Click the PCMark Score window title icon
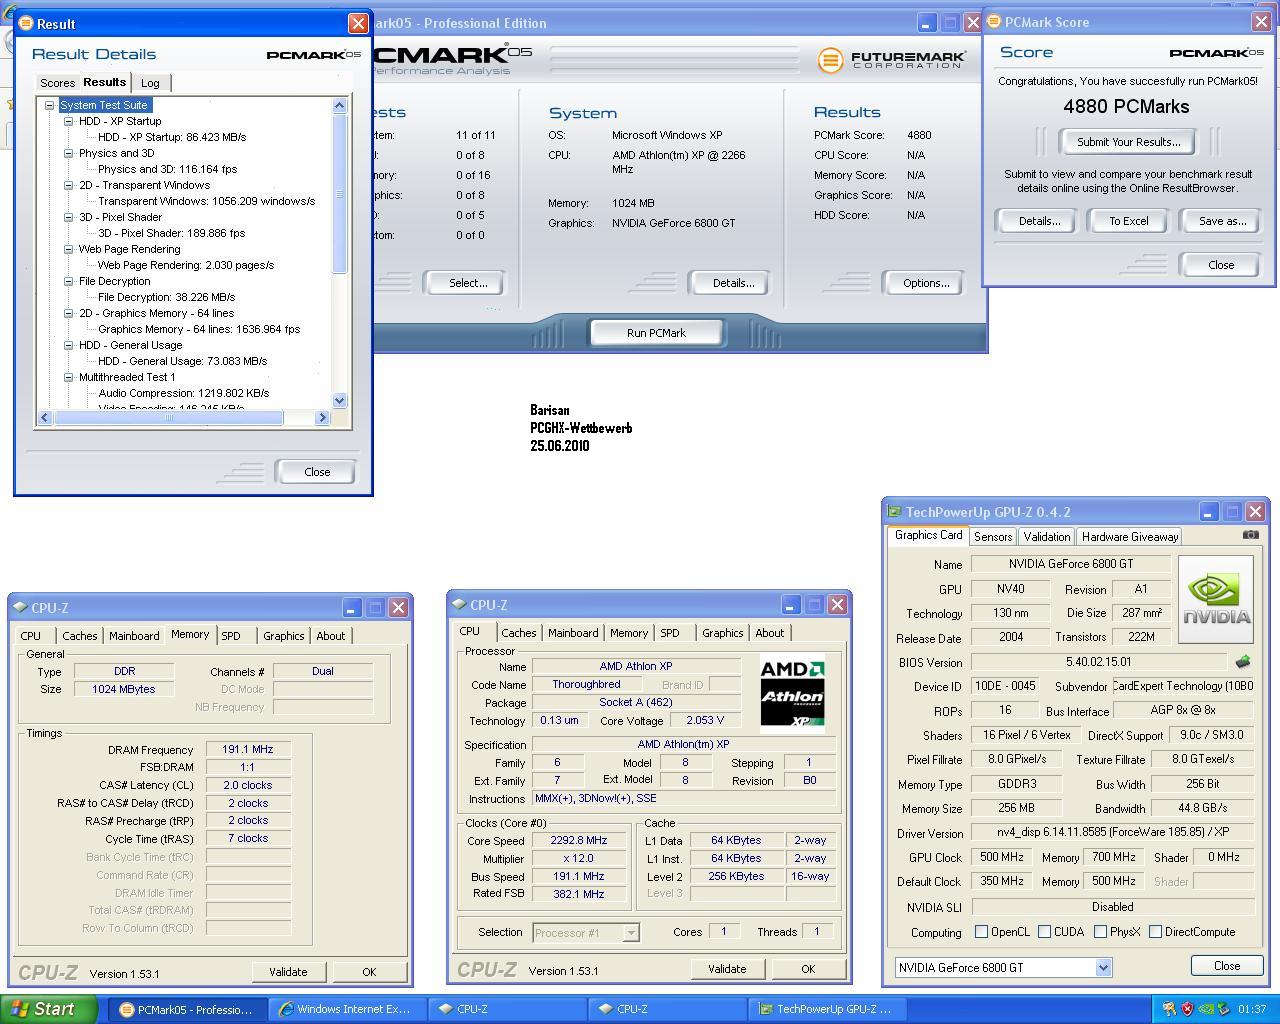 (994, 22)
